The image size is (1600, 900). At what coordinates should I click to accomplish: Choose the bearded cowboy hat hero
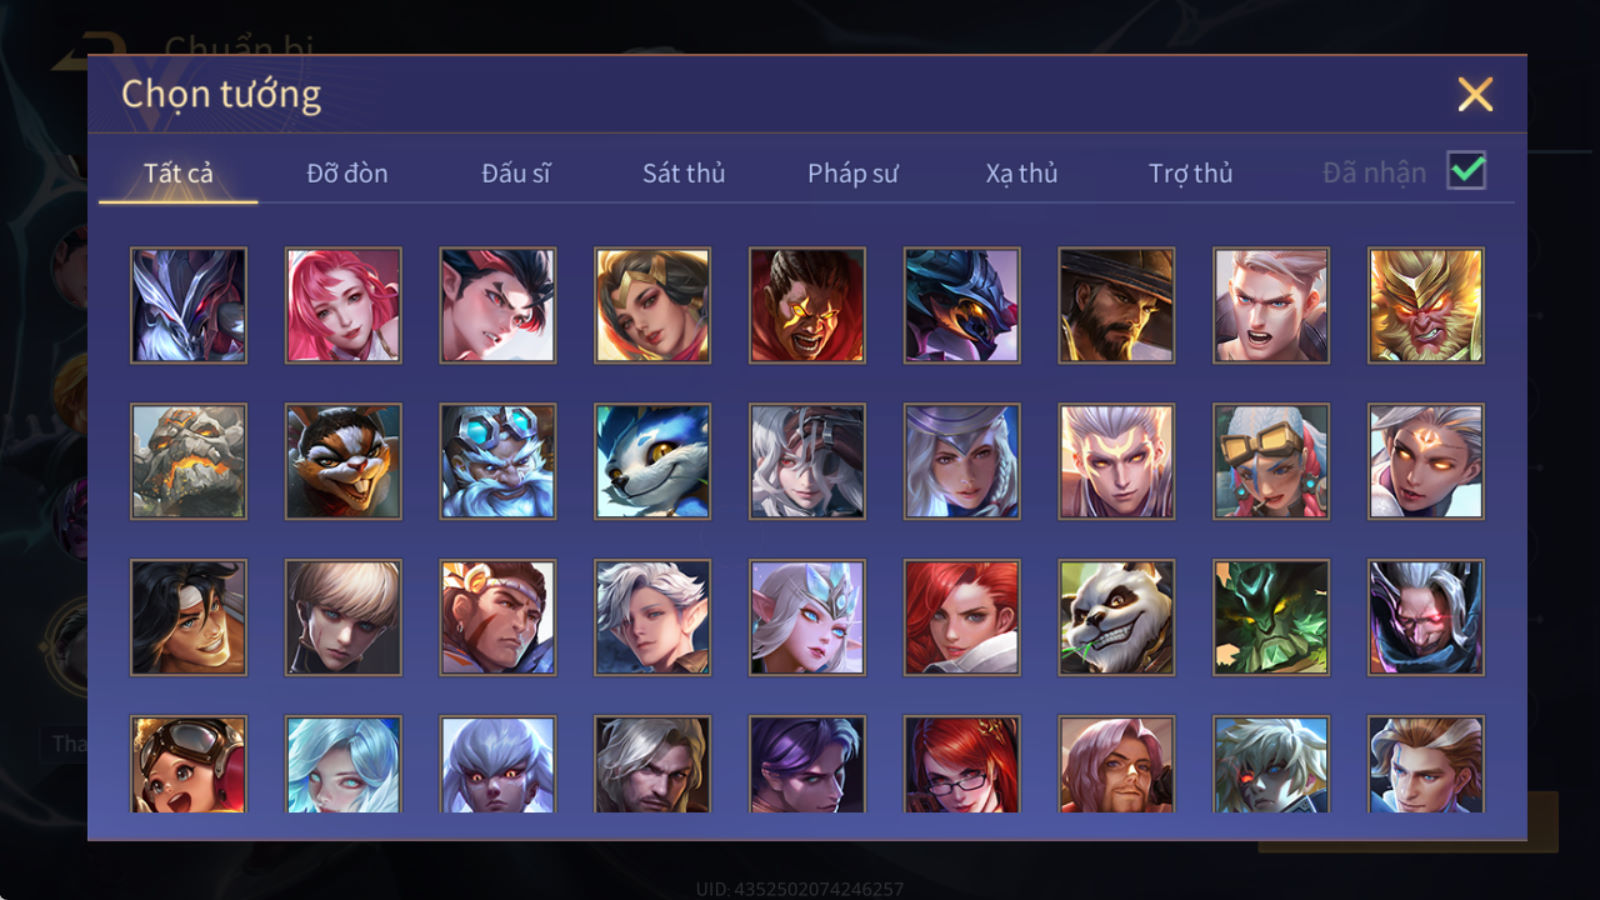(x=1116, y=305)
